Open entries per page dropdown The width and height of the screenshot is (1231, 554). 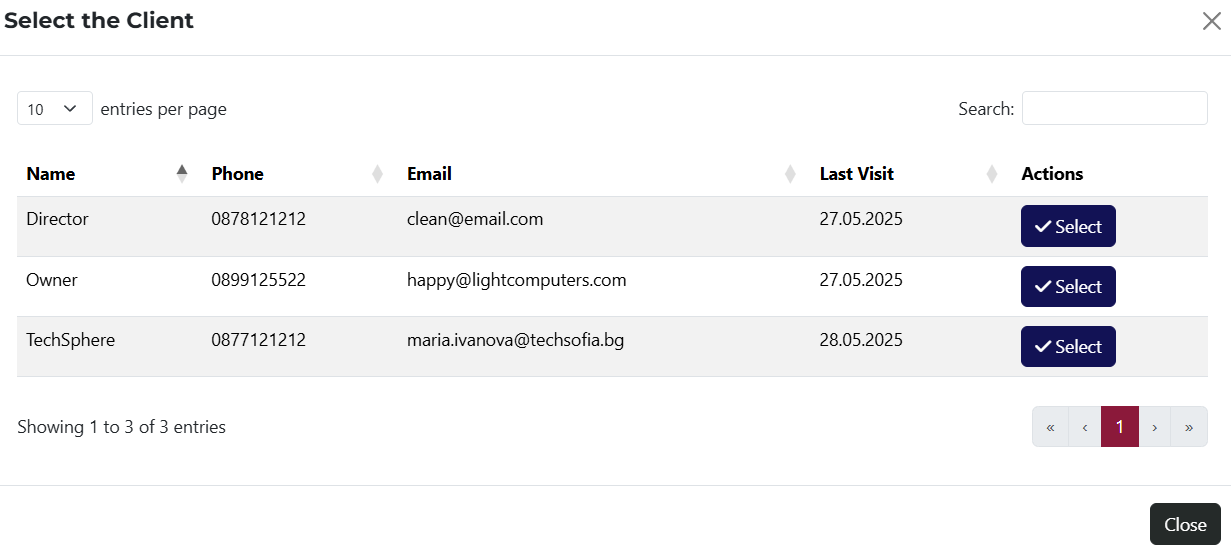coord(54,109)
